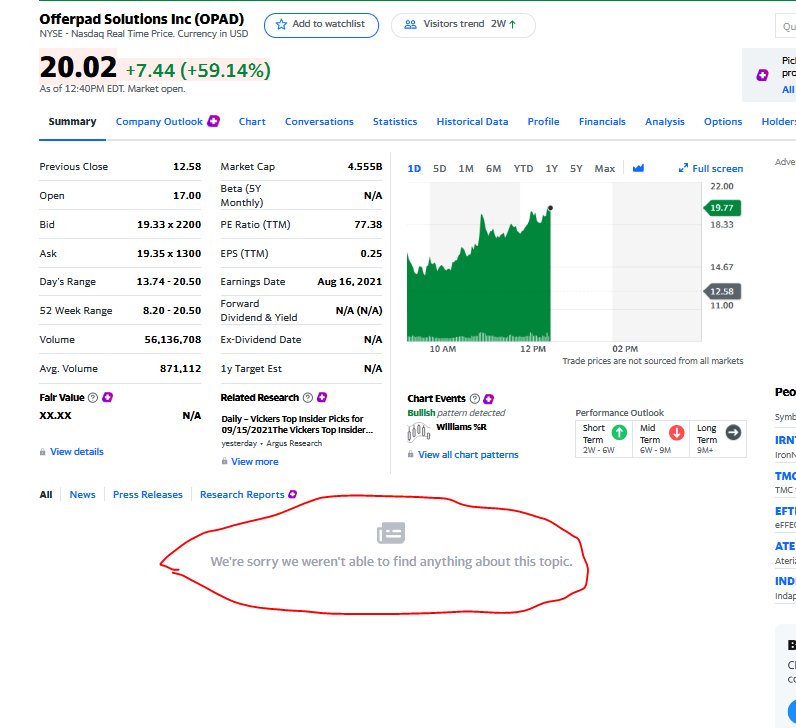Click the PE Ratio value 77.38
796x728 pixels.
pos(368,224)
